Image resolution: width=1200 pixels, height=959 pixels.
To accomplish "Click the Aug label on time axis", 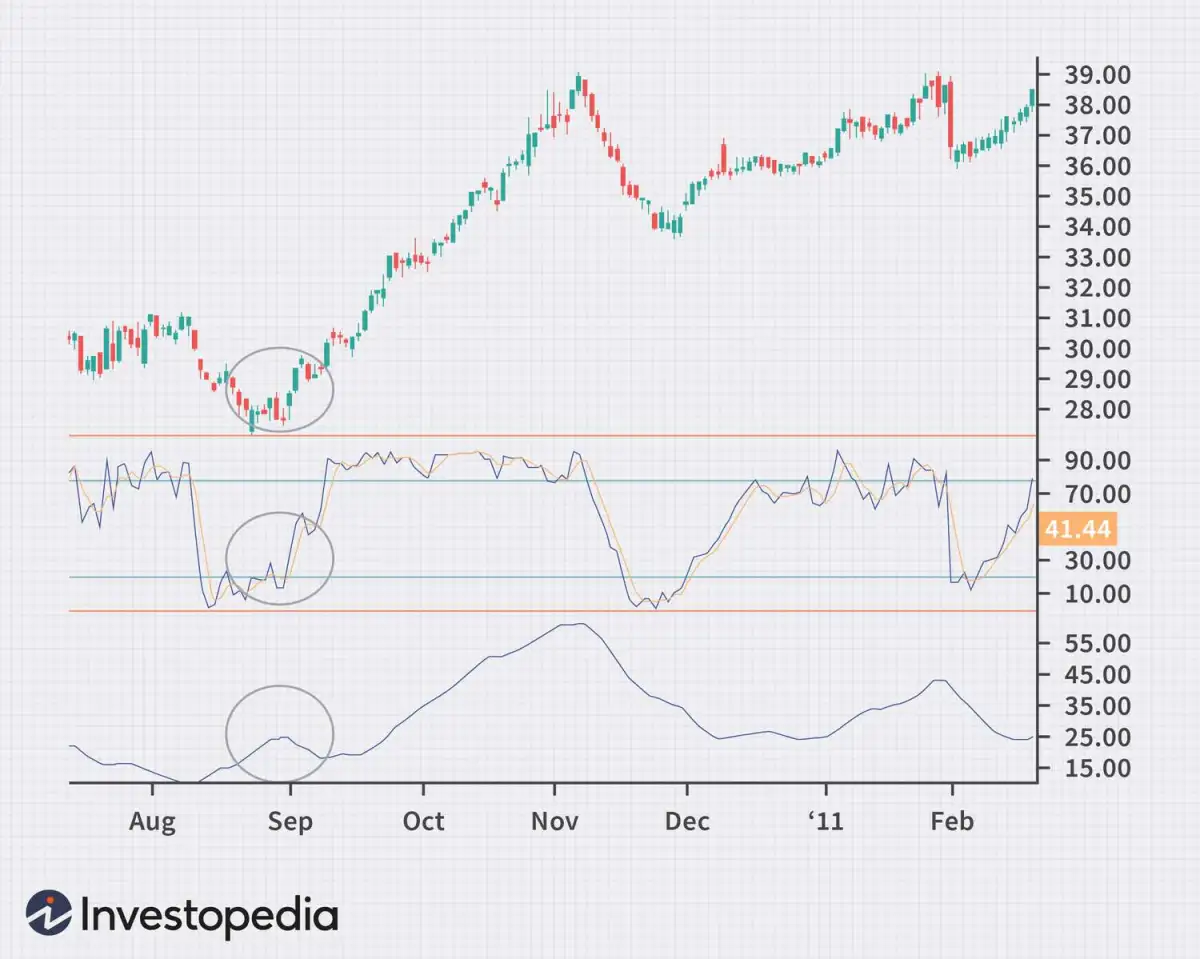I will click(152, 823).
